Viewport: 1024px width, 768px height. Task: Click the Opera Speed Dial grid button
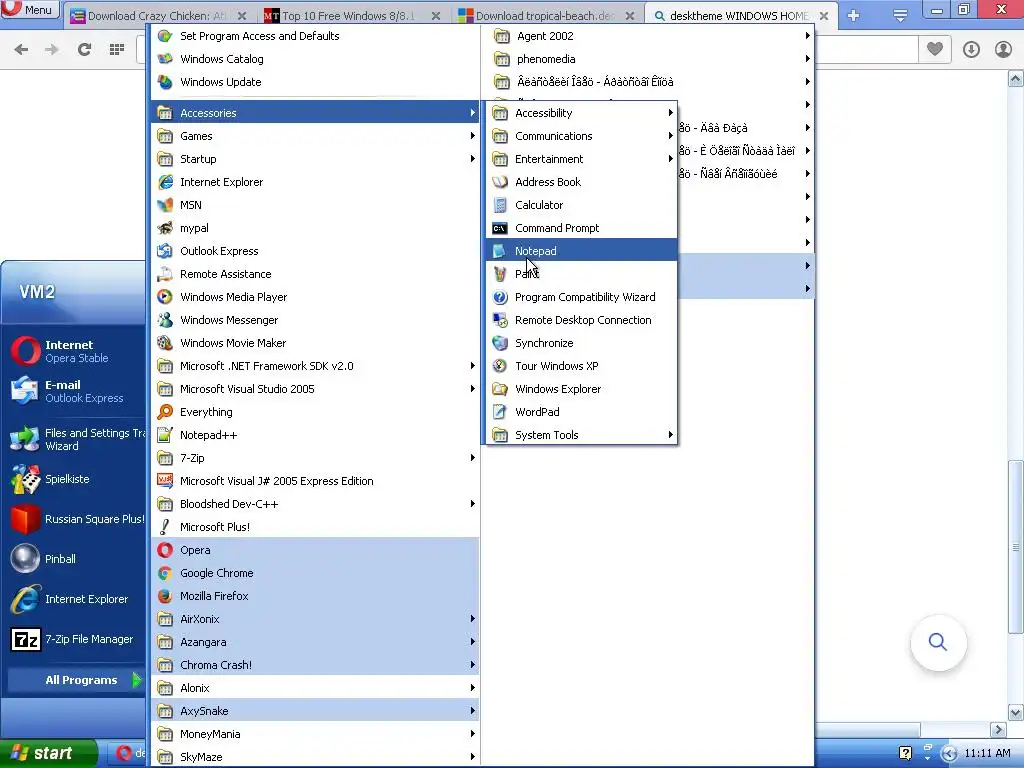tap(117, 49)
